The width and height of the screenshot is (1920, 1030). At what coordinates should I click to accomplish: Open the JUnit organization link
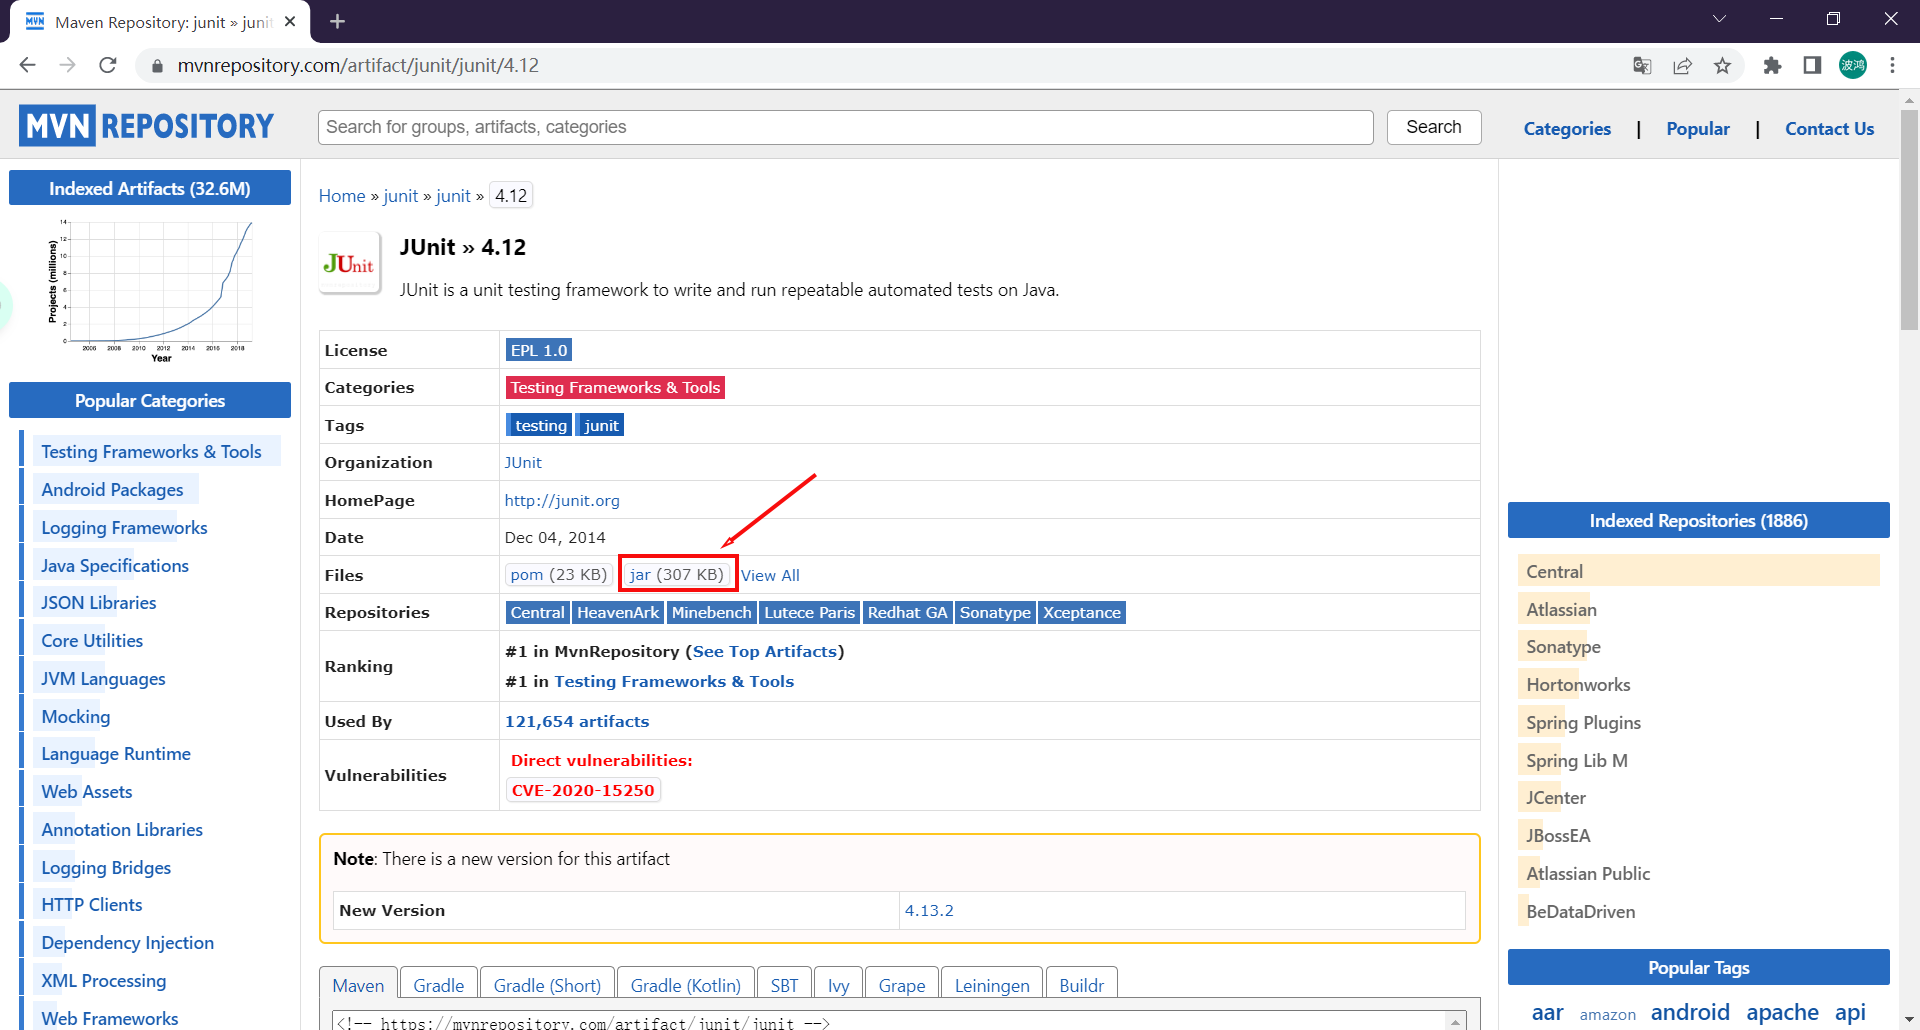[523, 463]
